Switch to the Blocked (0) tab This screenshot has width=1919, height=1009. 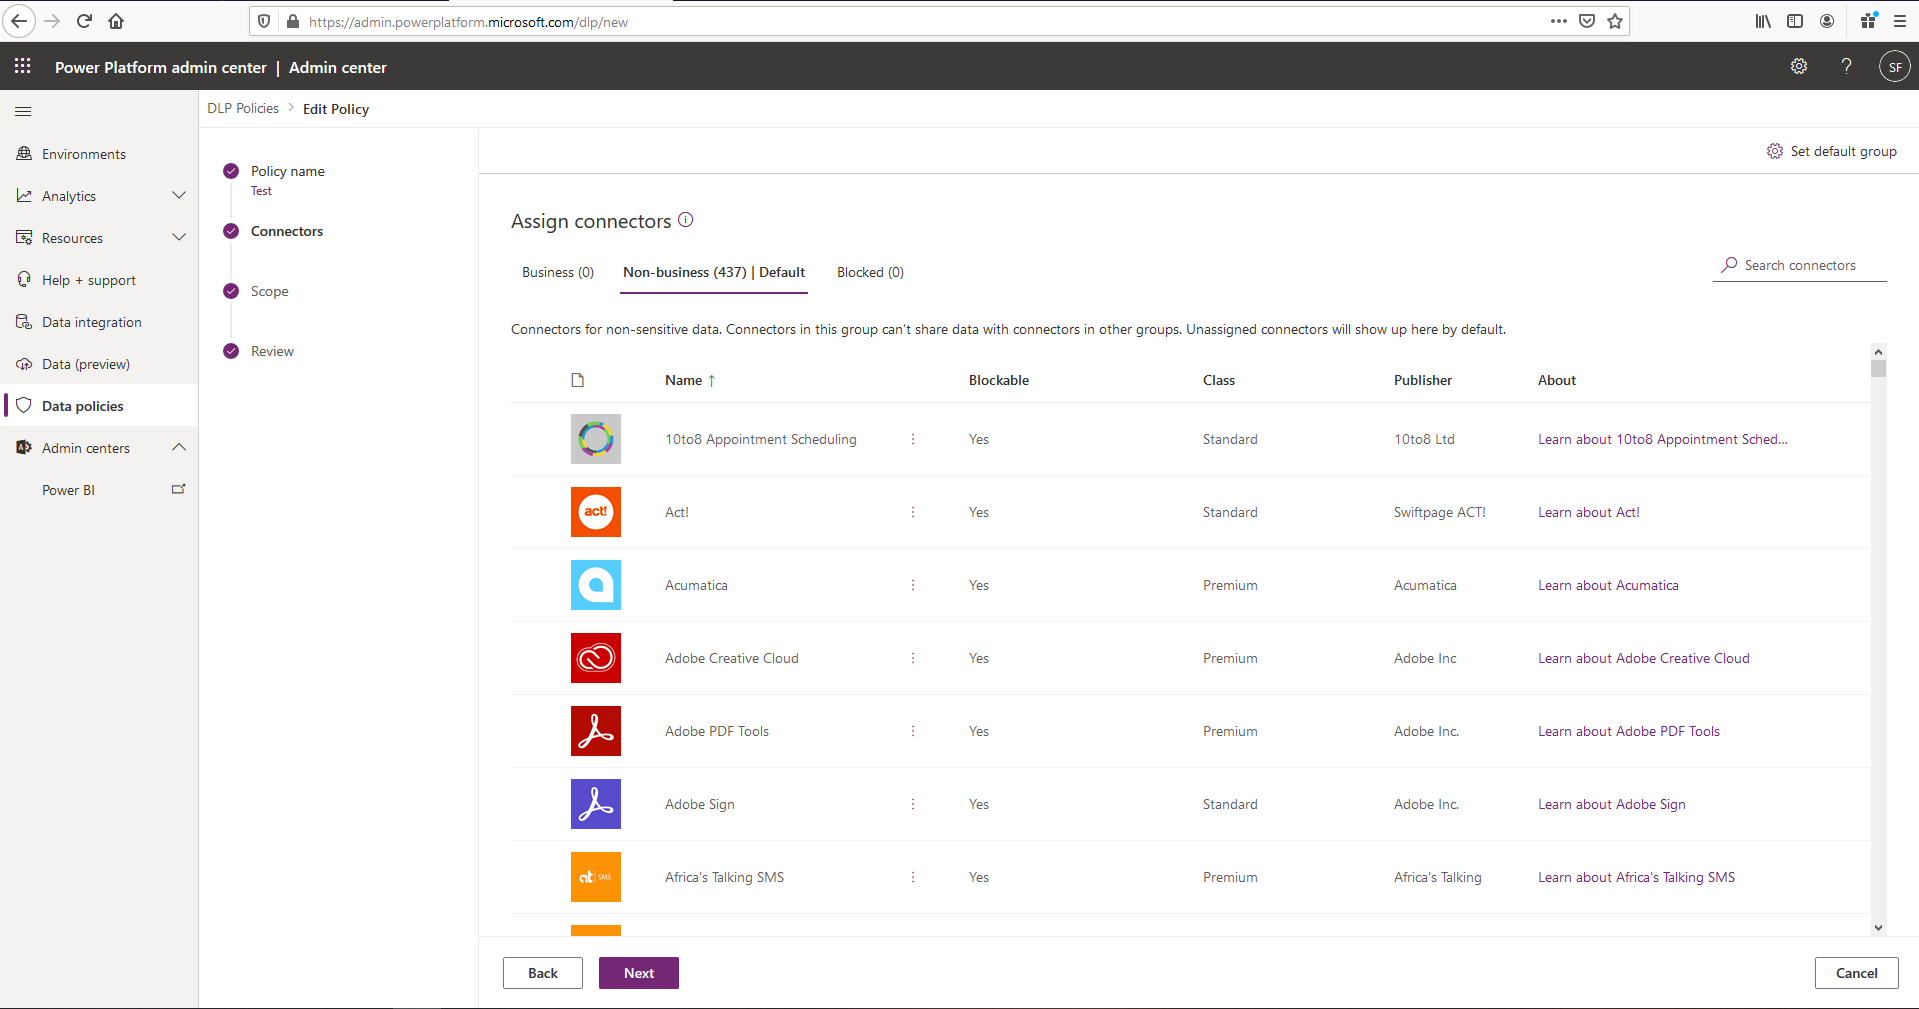870,272
